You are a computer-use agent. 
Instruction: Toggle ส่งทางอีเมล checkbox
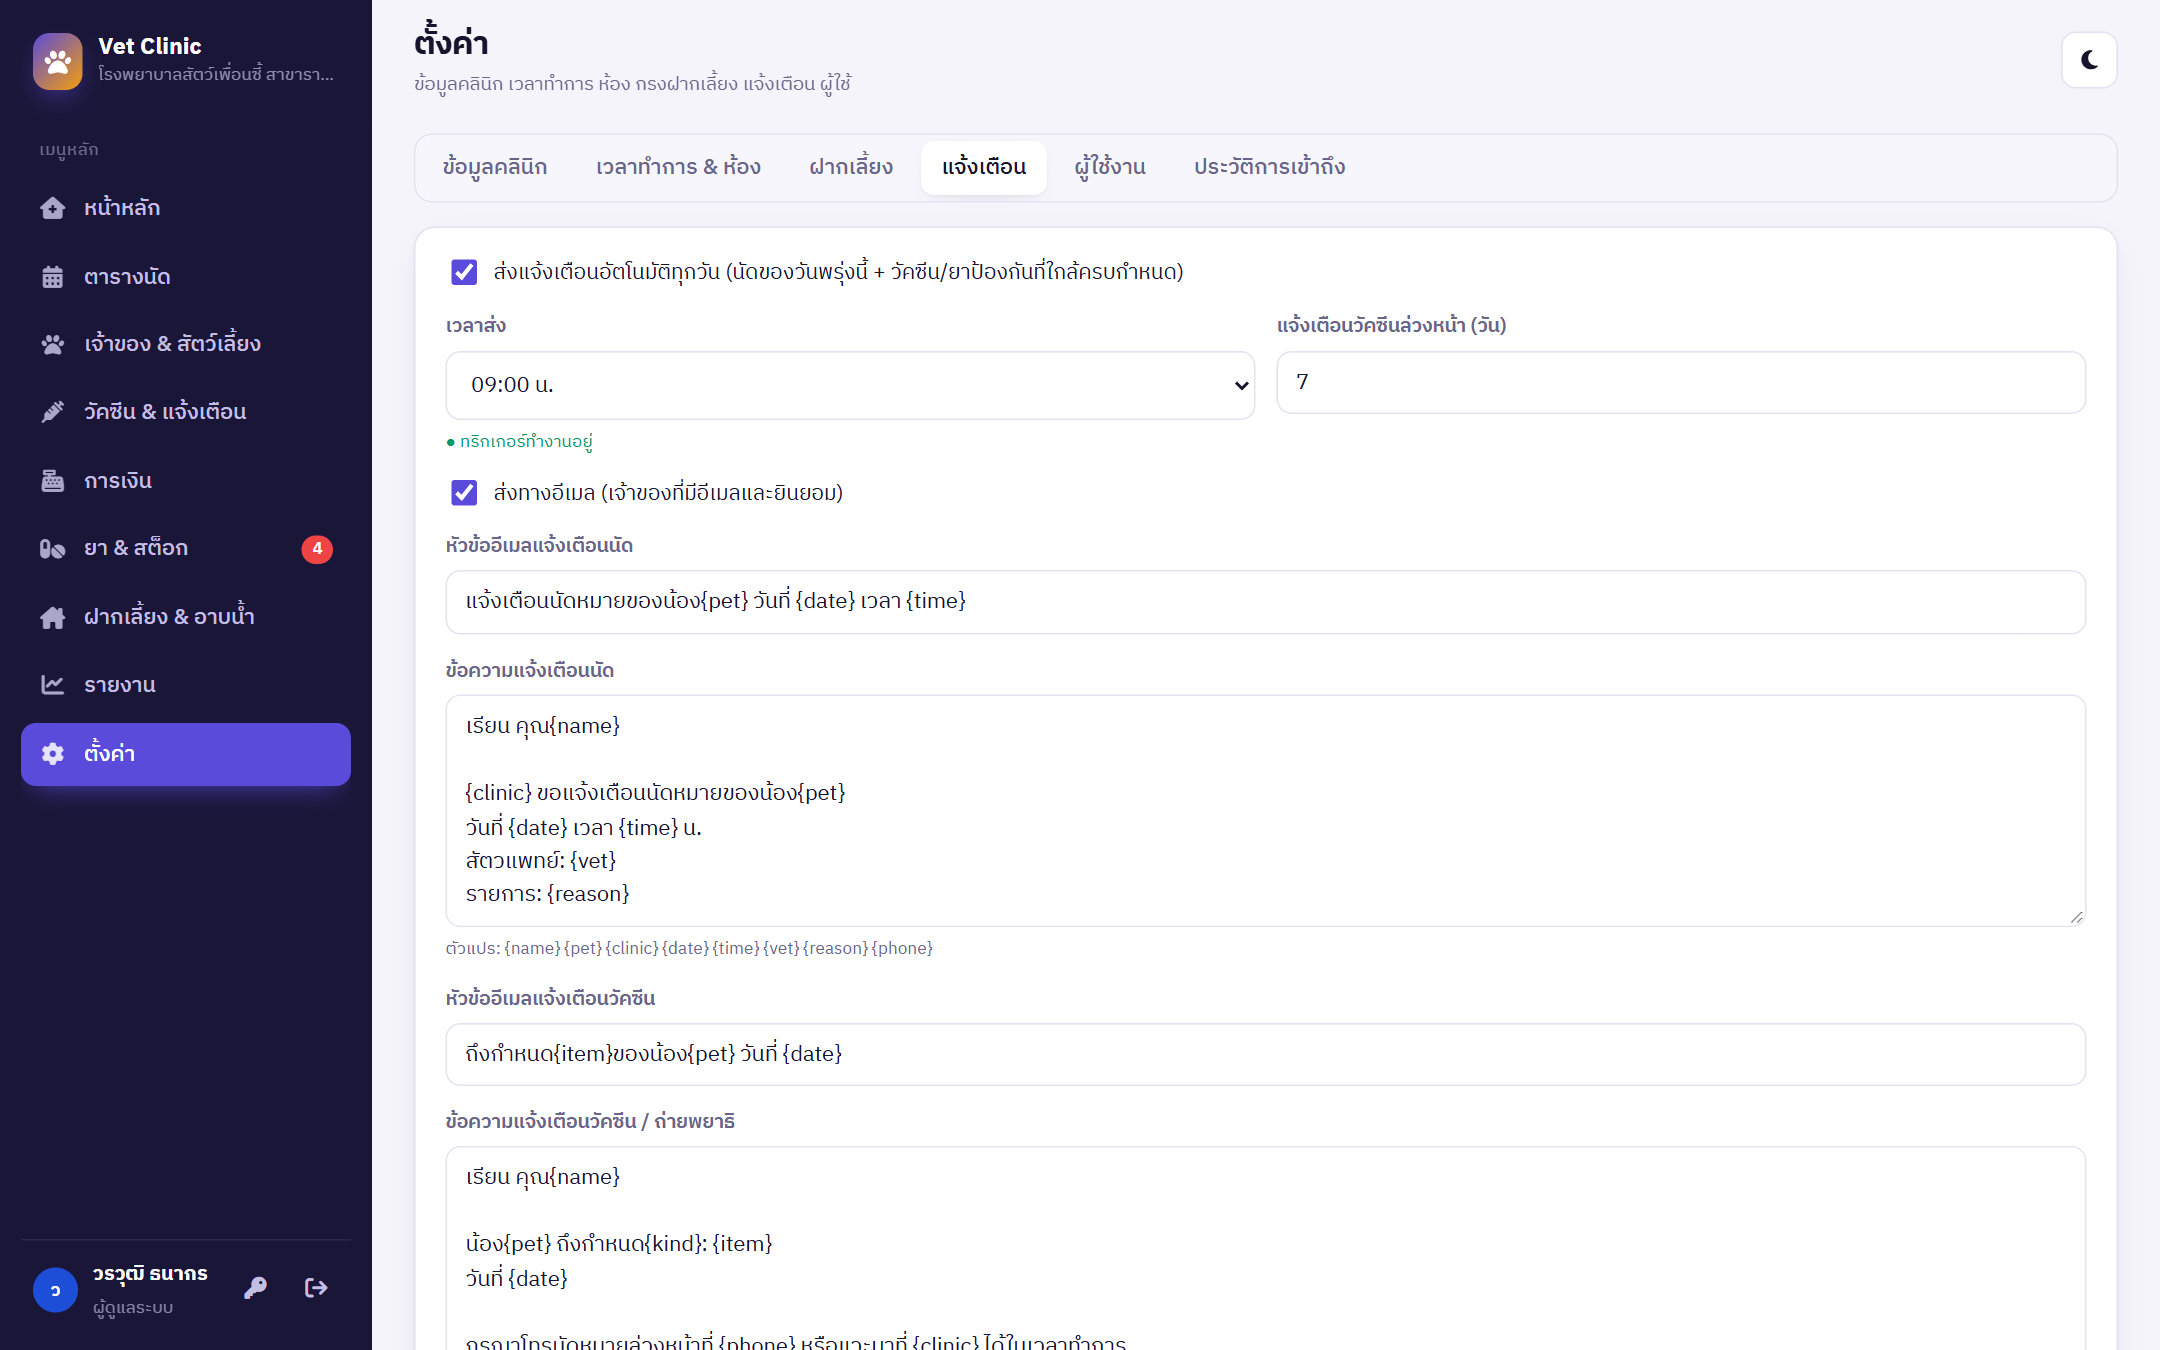464,492
